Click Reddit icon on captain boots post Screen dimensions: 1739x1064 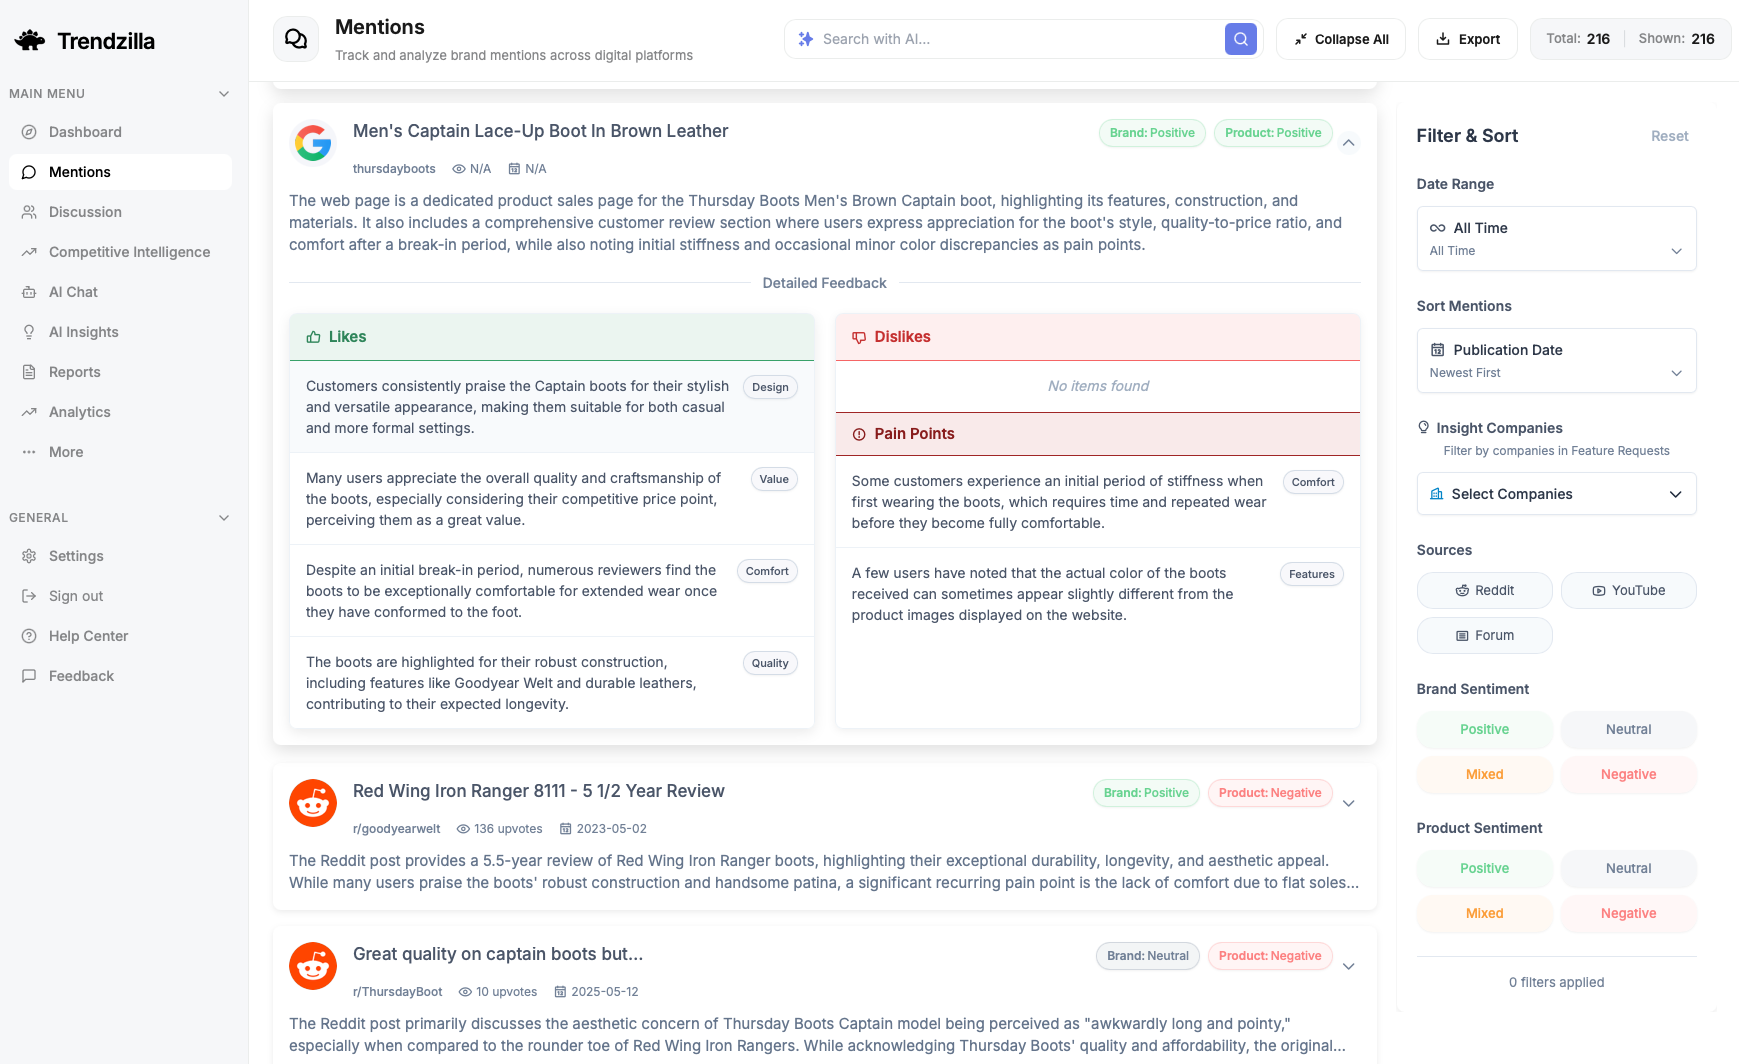click(313, 966)
